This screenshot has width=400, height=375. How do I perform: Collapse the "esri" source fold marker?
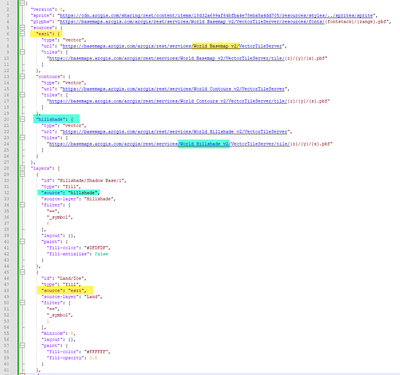pos(22,34)
